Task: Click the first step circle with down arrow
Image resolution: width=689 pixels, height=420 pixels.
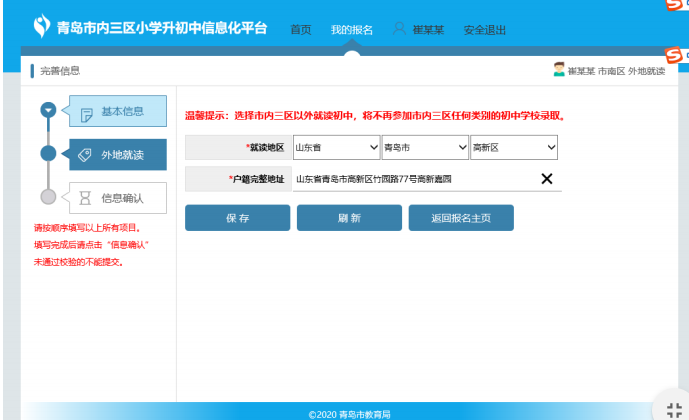Action: (x=48, y=110)
